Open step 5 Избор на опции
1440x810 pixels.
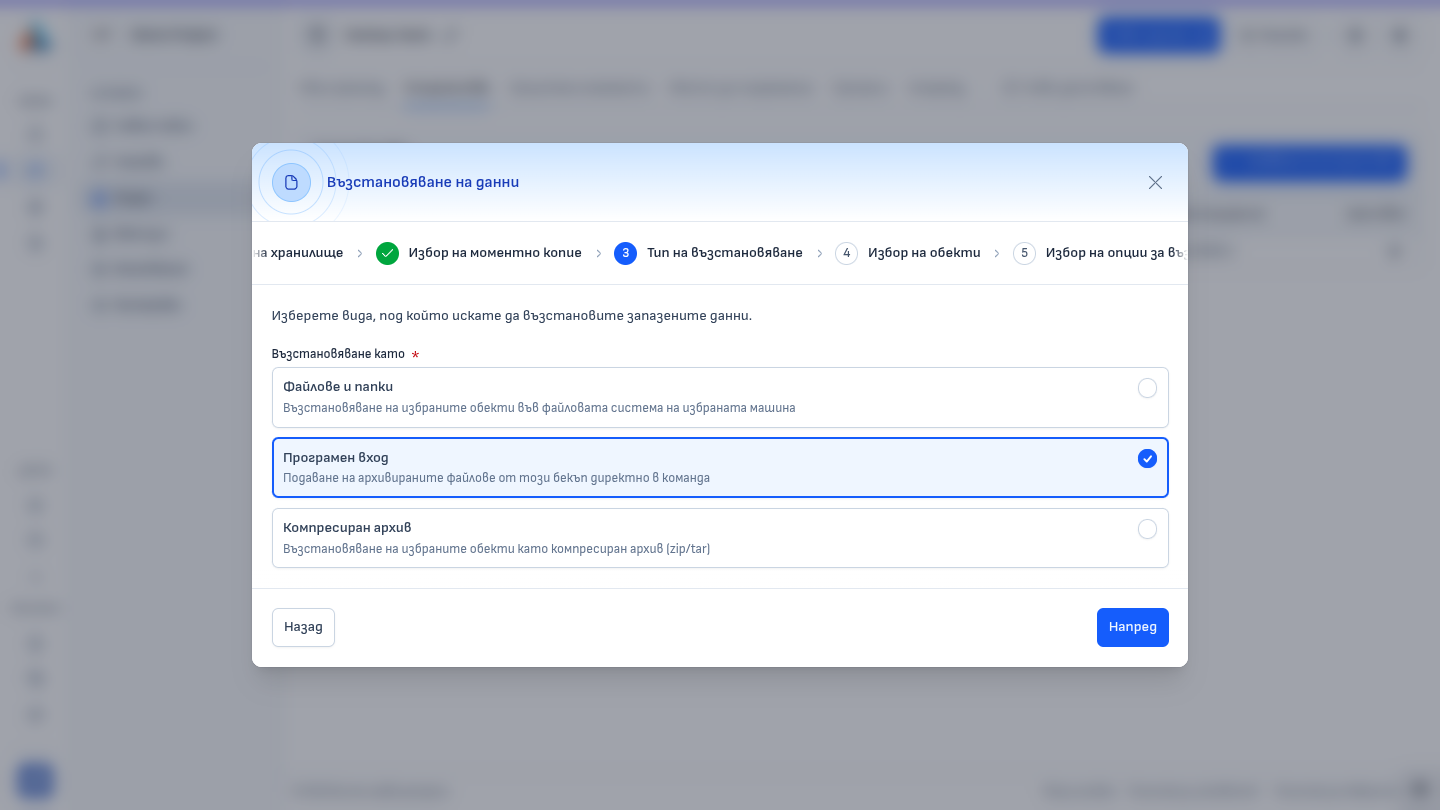point(1100,253)
